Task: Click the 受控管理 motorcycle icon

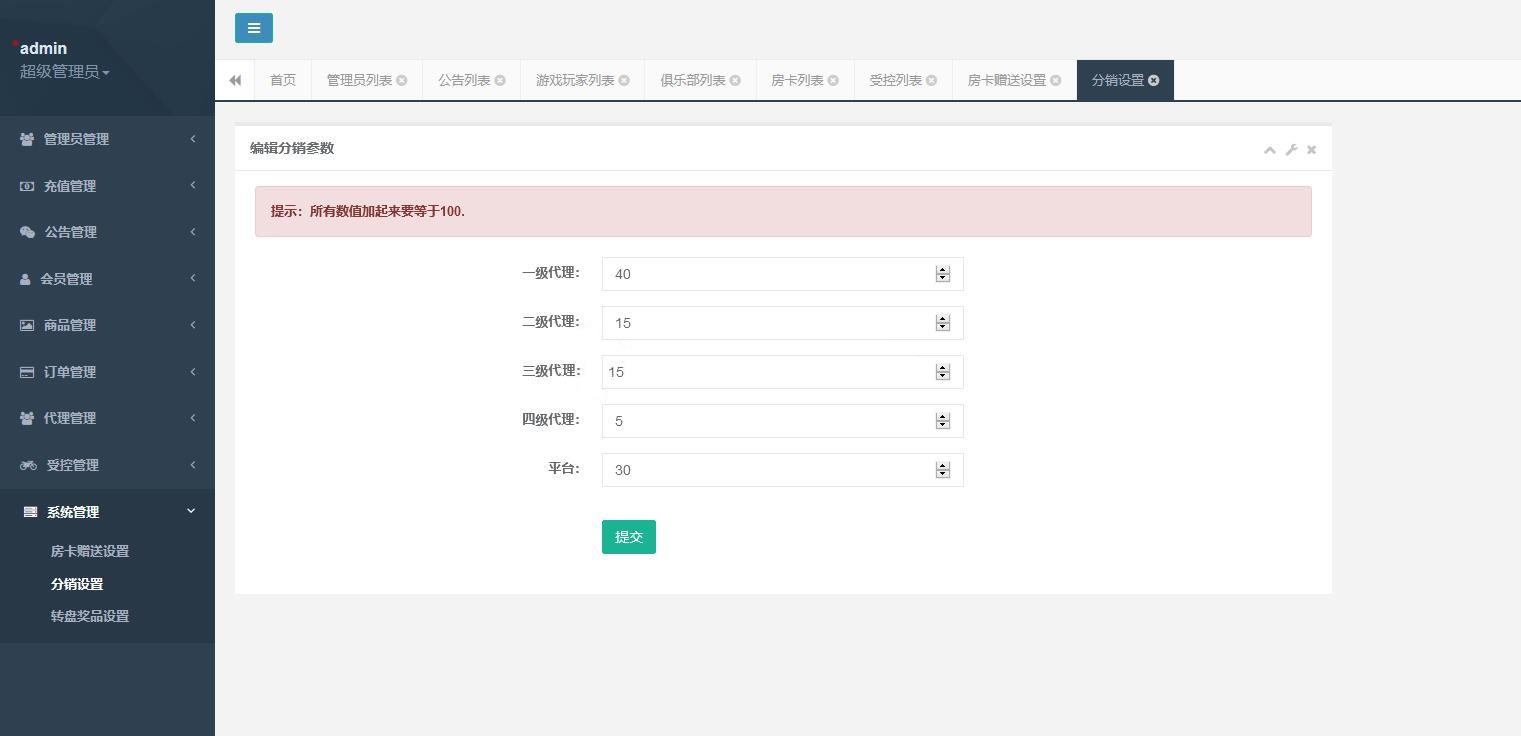Action: click(x=26, y=464)
